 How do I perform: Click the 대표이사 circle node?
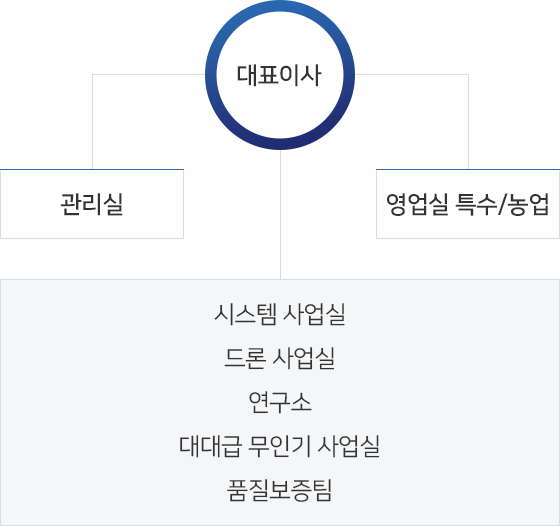click(280, 75)
